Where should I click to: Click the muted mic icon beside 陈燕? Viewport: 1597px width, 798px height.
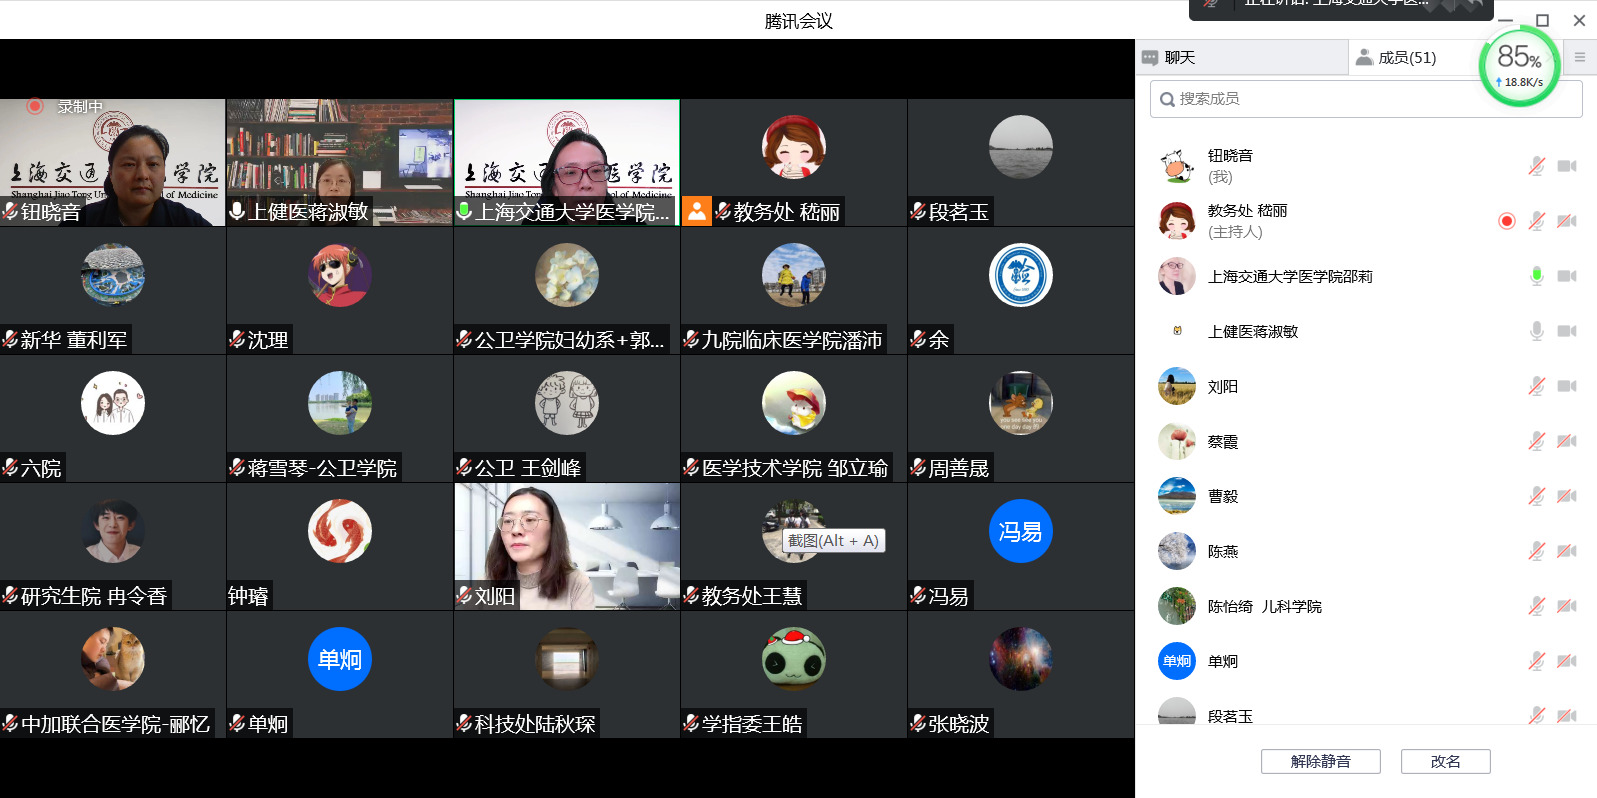pyautogui.click(x=1536, y=551)
